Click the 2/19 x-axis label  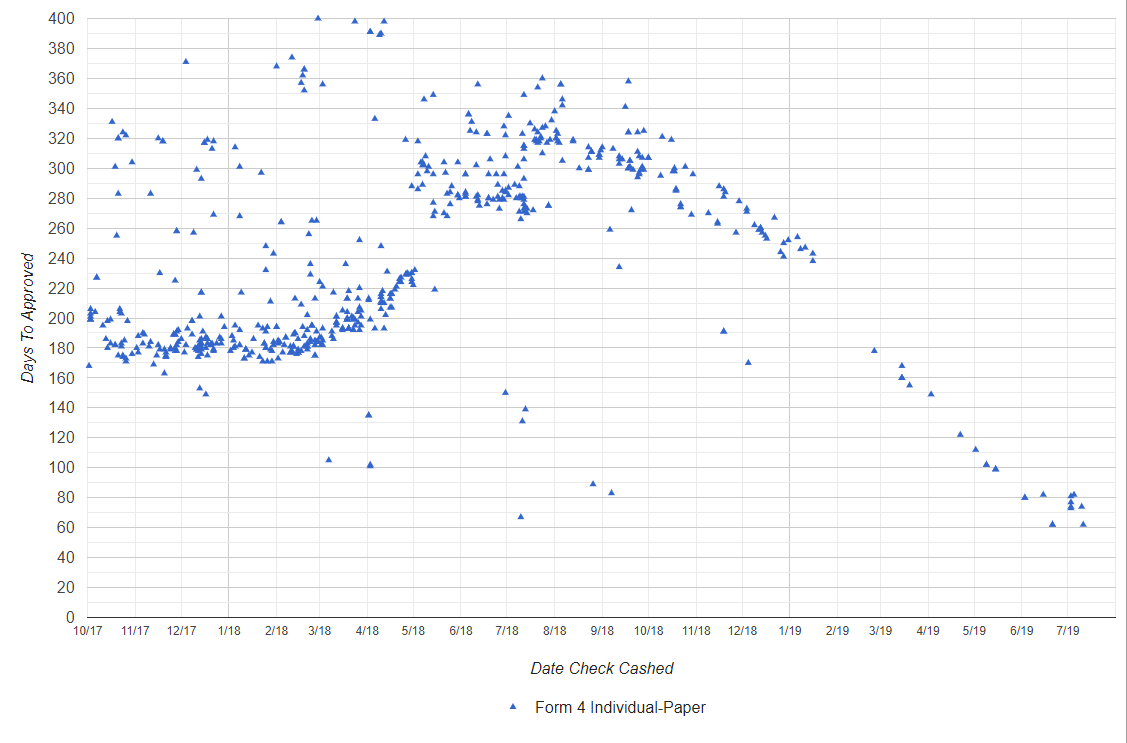coord(837,631)
